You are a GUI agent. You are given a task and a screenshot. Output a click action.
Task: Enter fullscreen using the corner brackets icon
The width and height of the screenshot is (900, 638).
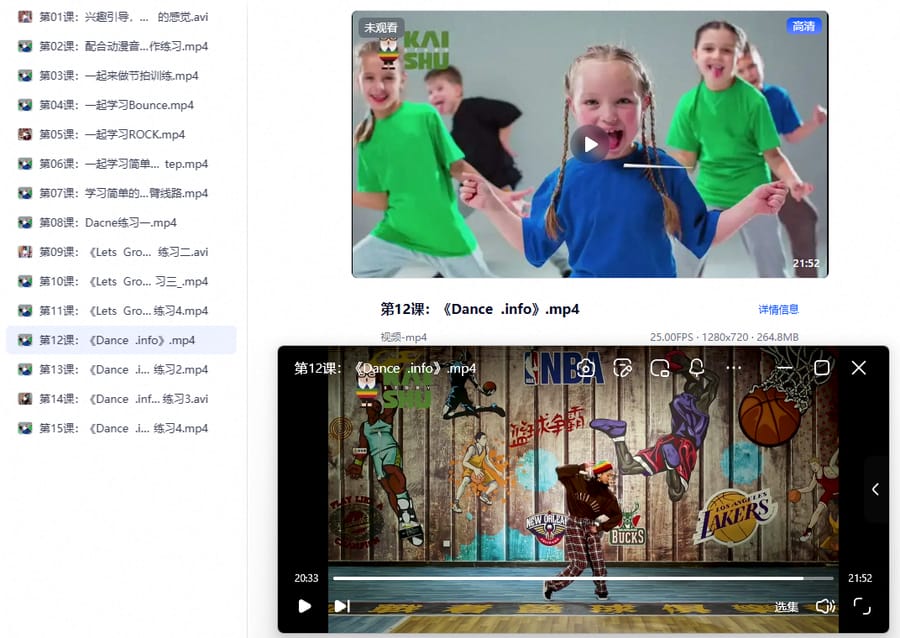pyautogui.click(x=862, y=606)
